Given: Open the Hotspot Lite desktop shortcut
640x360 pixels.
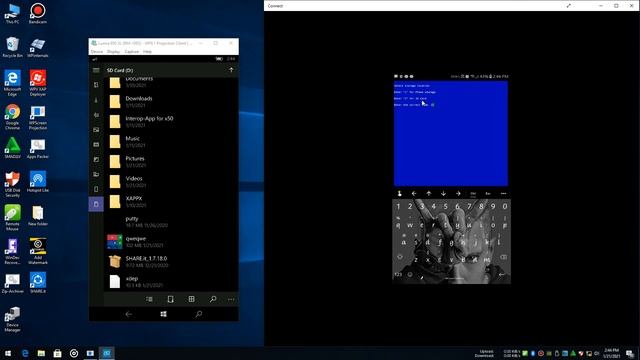Looking at the screenshot, I should [38, 182].
